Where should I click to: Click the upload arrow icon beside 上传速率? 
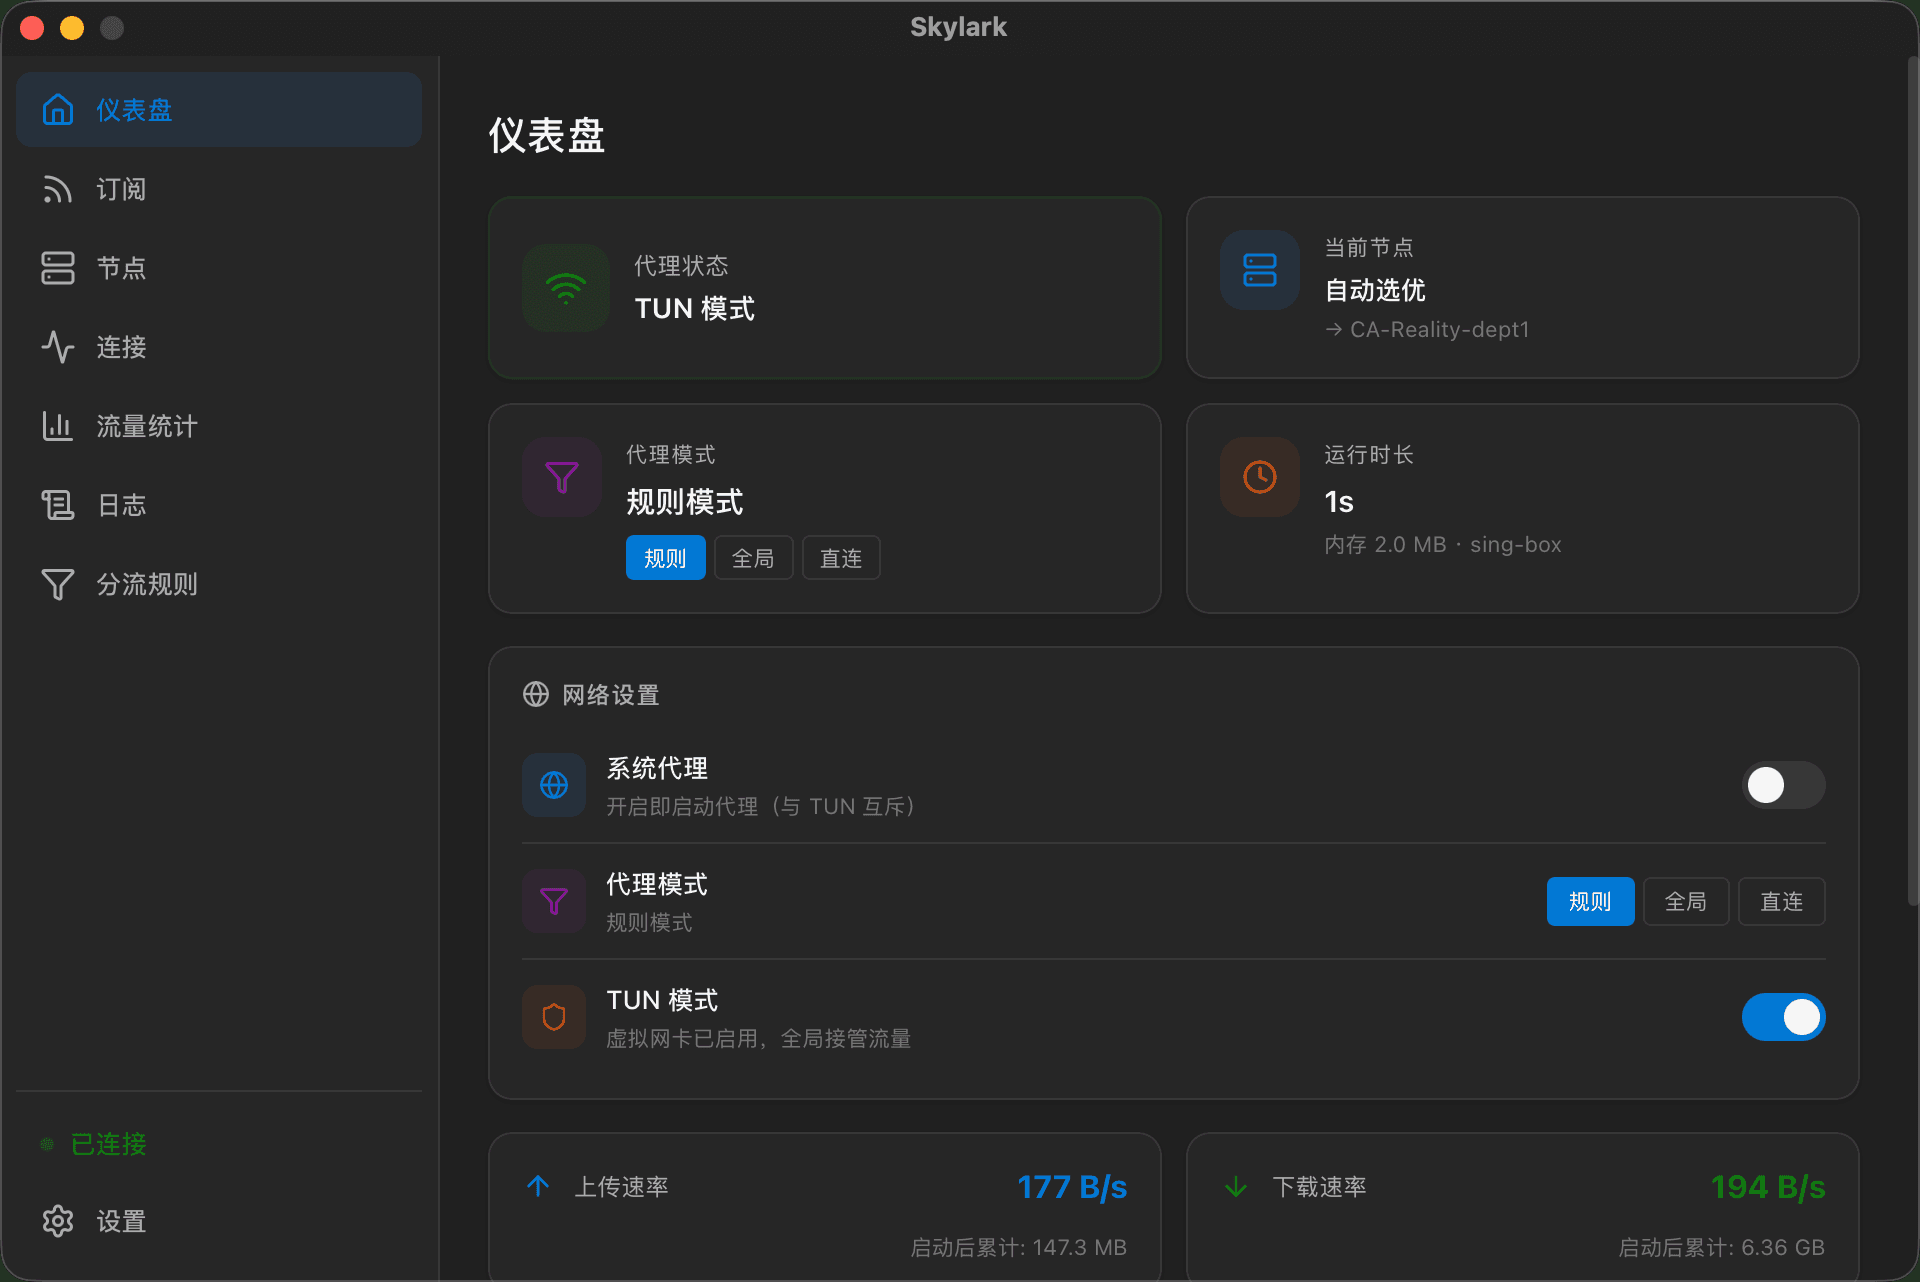(538, 1186)
